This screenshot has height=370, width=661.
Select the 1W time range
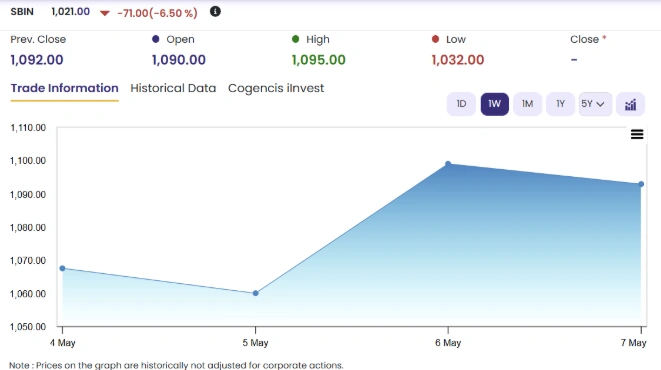[x=494, y=104]
